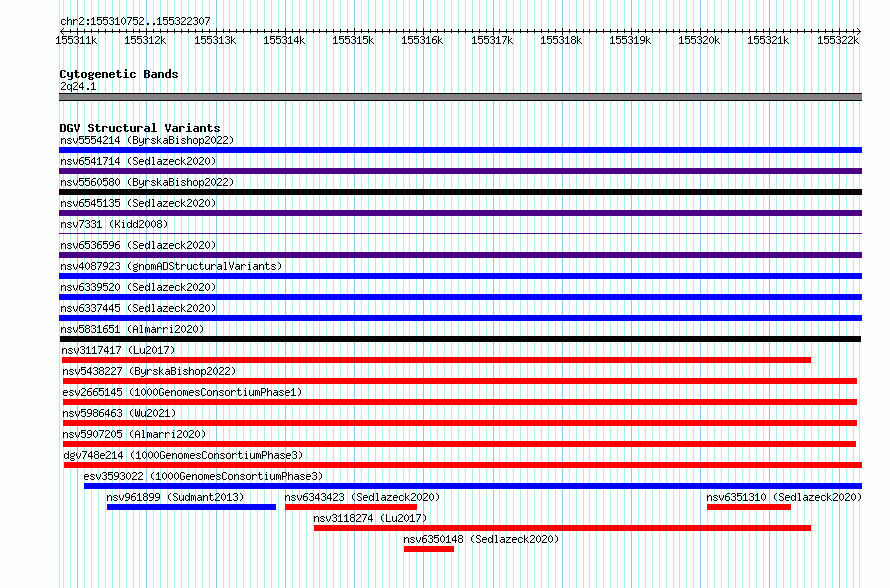Screen dimensions: 890x588
Task: Click the Cytogenetic Bands track title
Action: [x=119, y=74]
